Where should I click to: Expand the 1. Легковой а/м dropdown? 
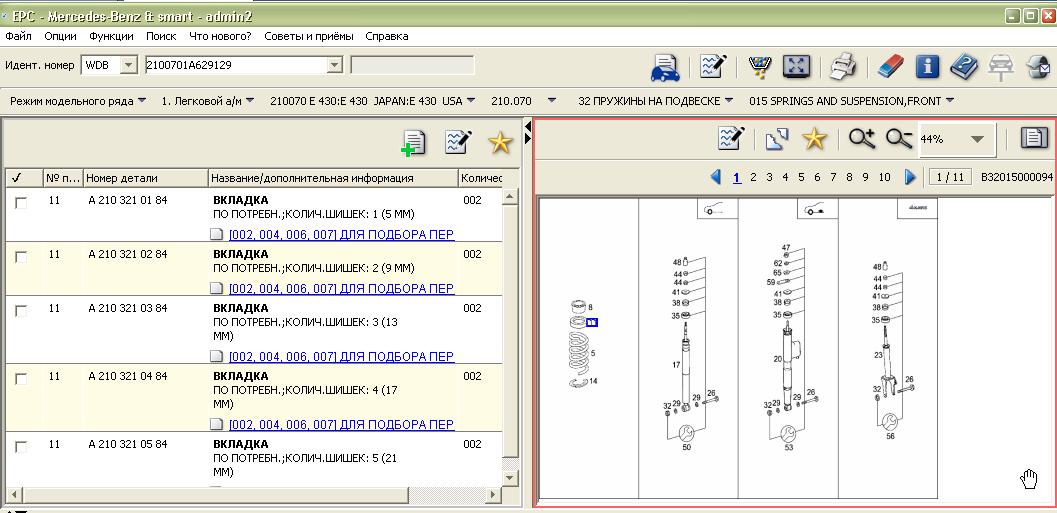tap(249, 100)
